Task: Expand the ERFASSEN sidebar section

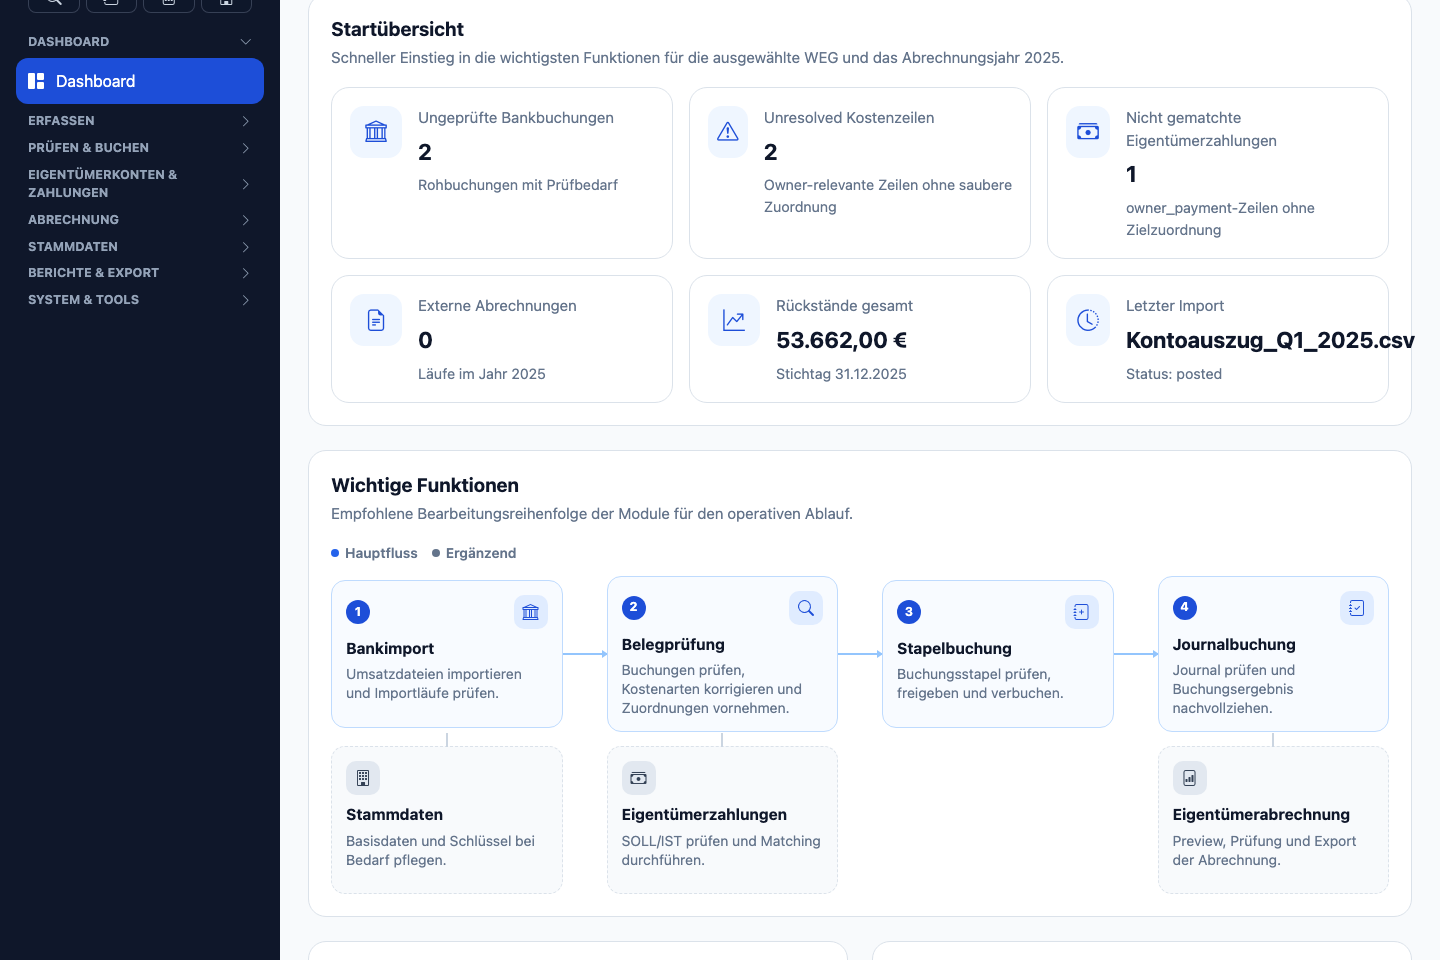Action: pos(140,121)
